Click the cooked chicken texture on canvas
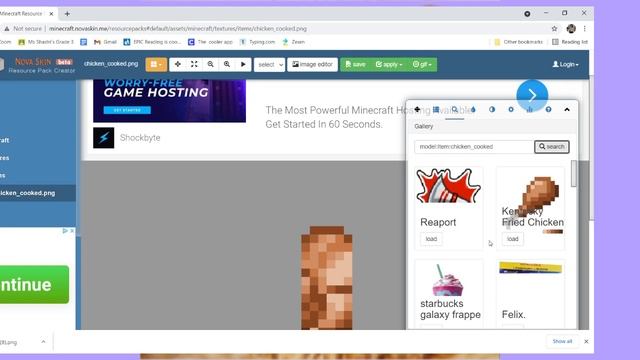The height and width of the screenshot is (360, 640). [327, 278]
